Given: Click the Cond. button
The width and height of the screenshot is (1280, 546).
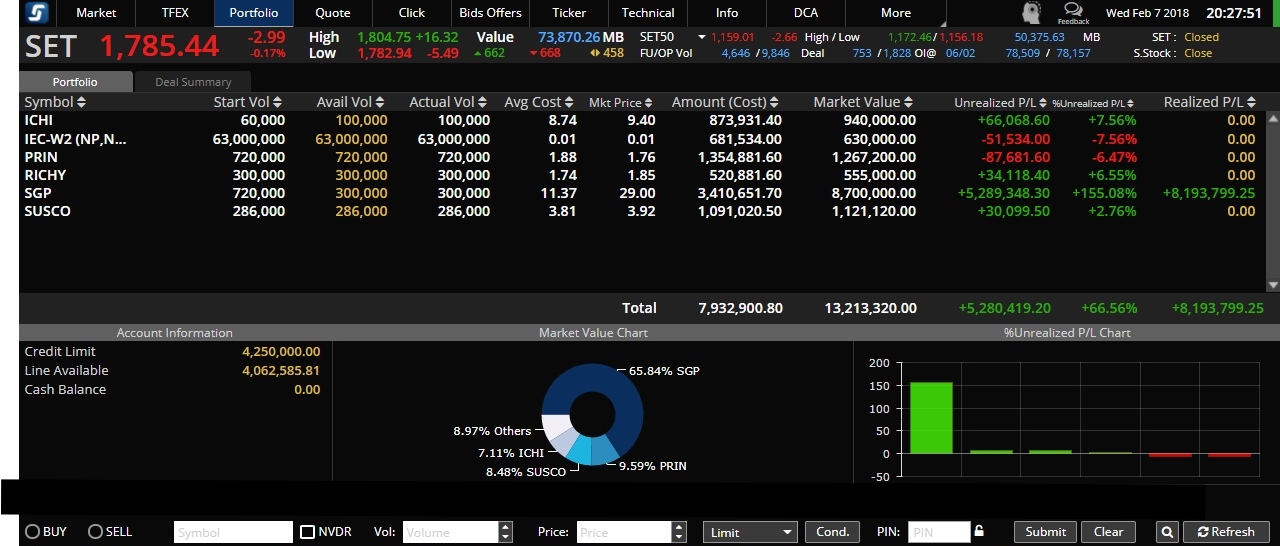Looking at the screenshot, I should click(x=832, y=532).
